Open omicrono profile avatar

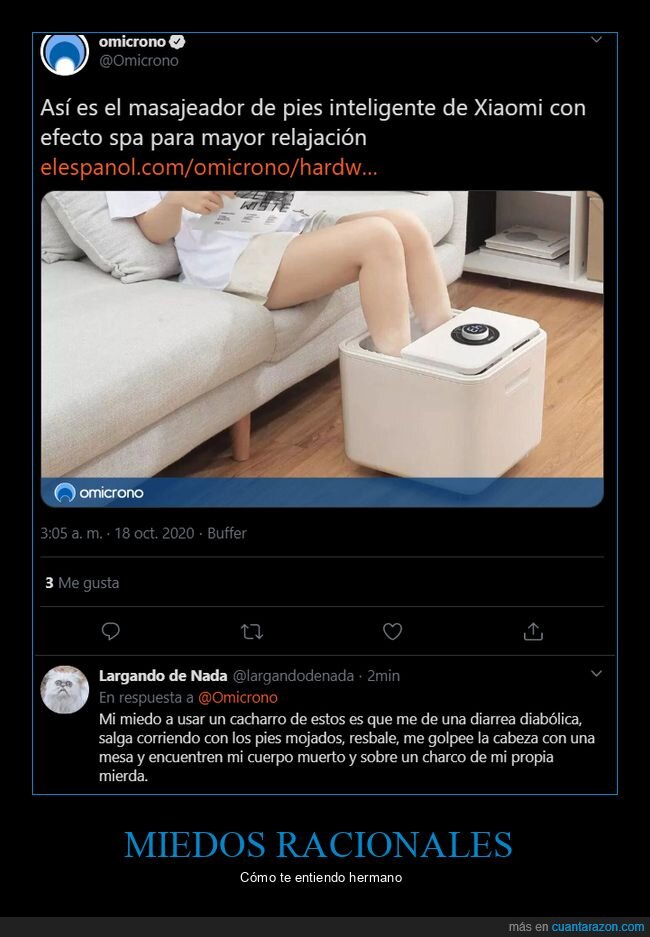(65, 53)
